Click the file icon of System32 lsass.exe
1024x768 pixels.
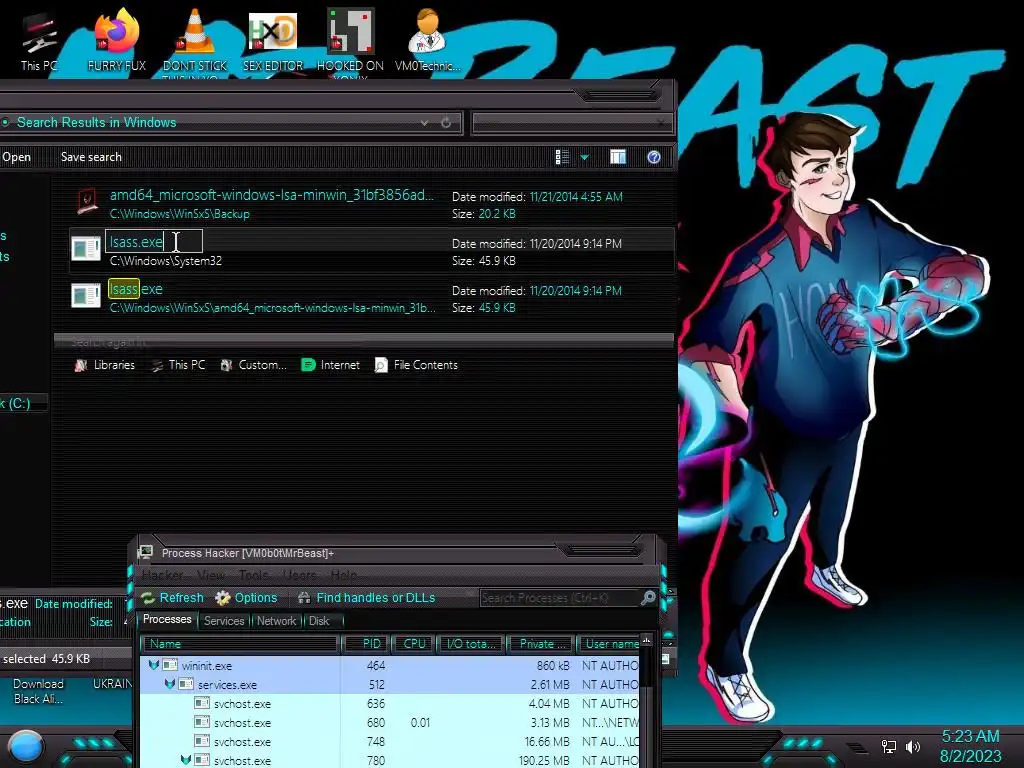point(86,249)
